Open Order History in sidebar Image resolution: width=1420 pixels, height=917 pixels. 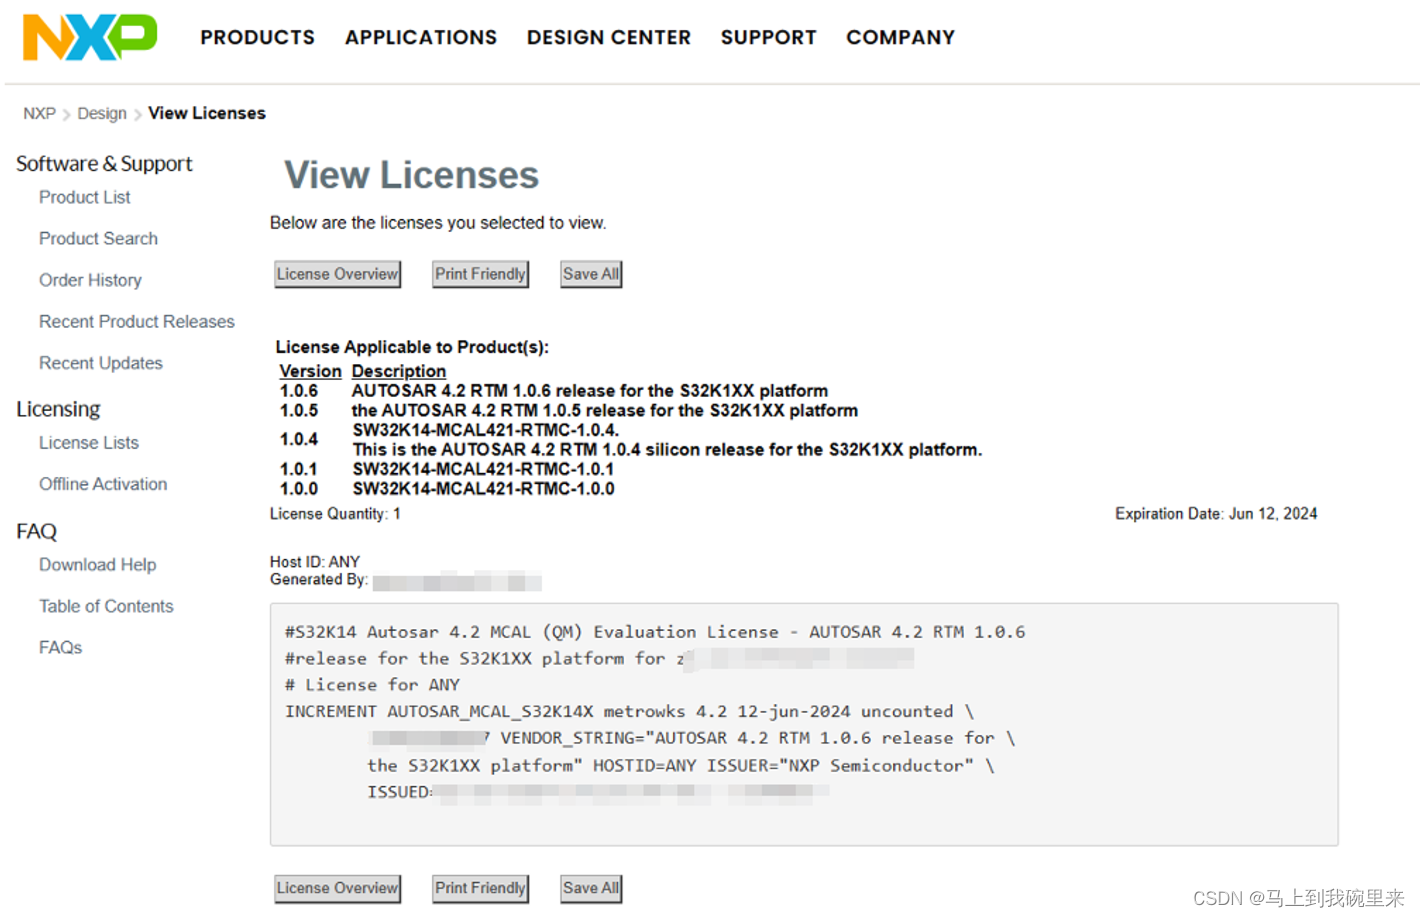point(90,280)
